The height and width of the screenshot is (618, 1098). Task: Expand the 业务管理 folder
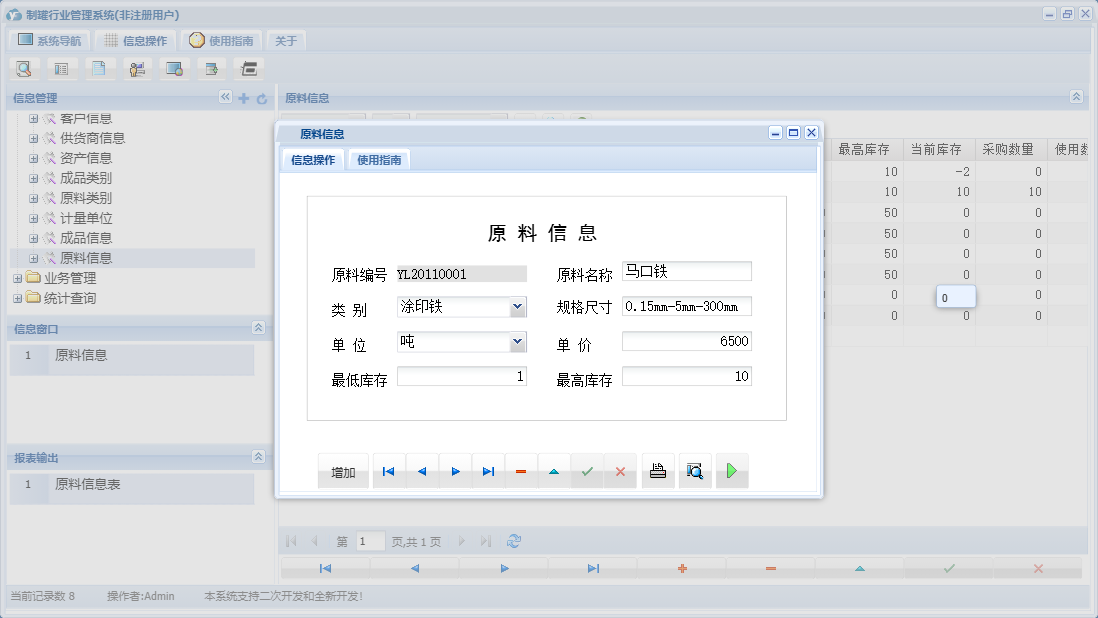point(18,279)
